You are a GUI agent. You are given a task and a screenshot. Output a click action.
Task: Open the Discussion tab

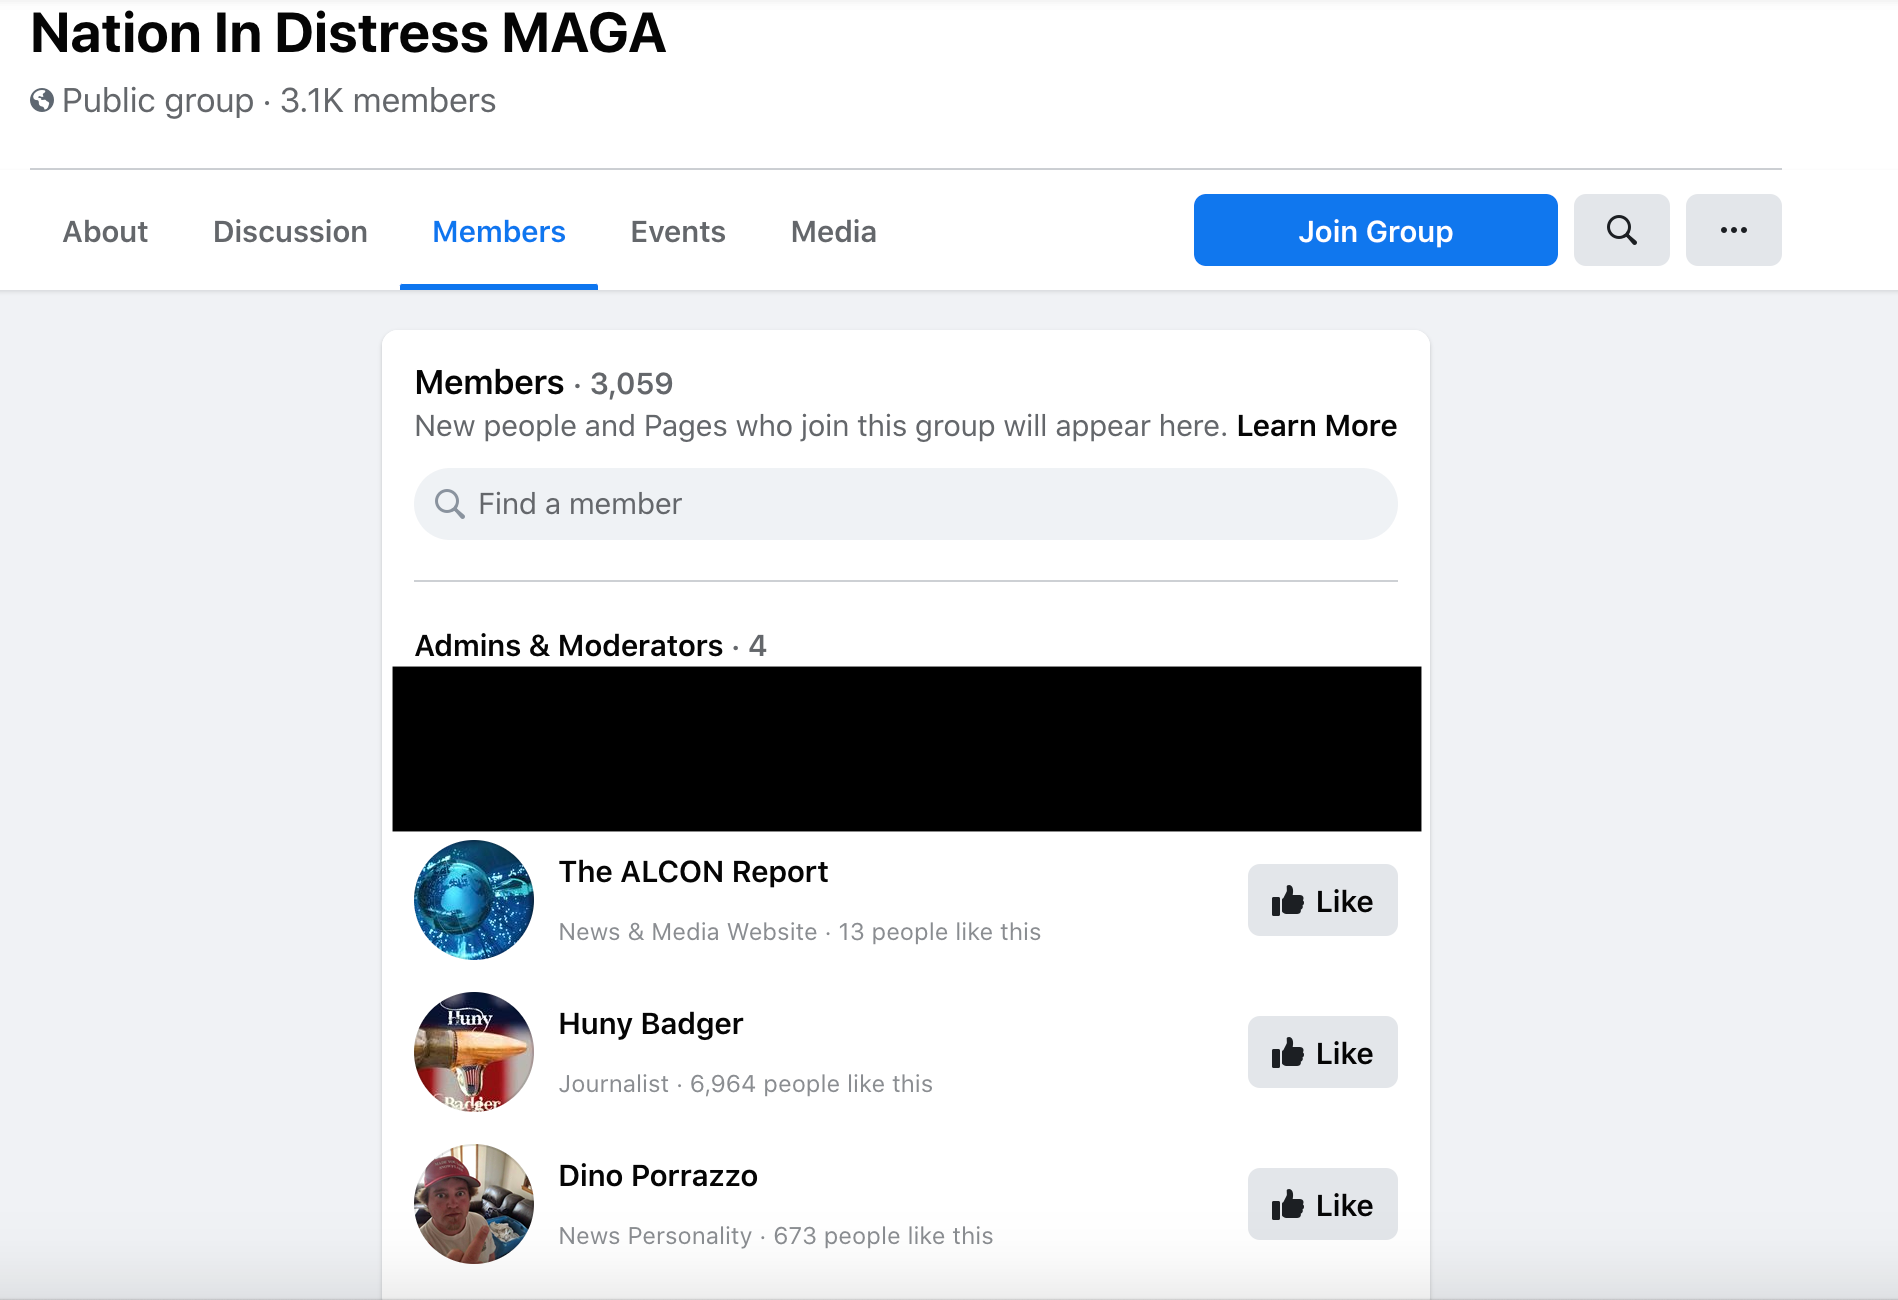290,232
